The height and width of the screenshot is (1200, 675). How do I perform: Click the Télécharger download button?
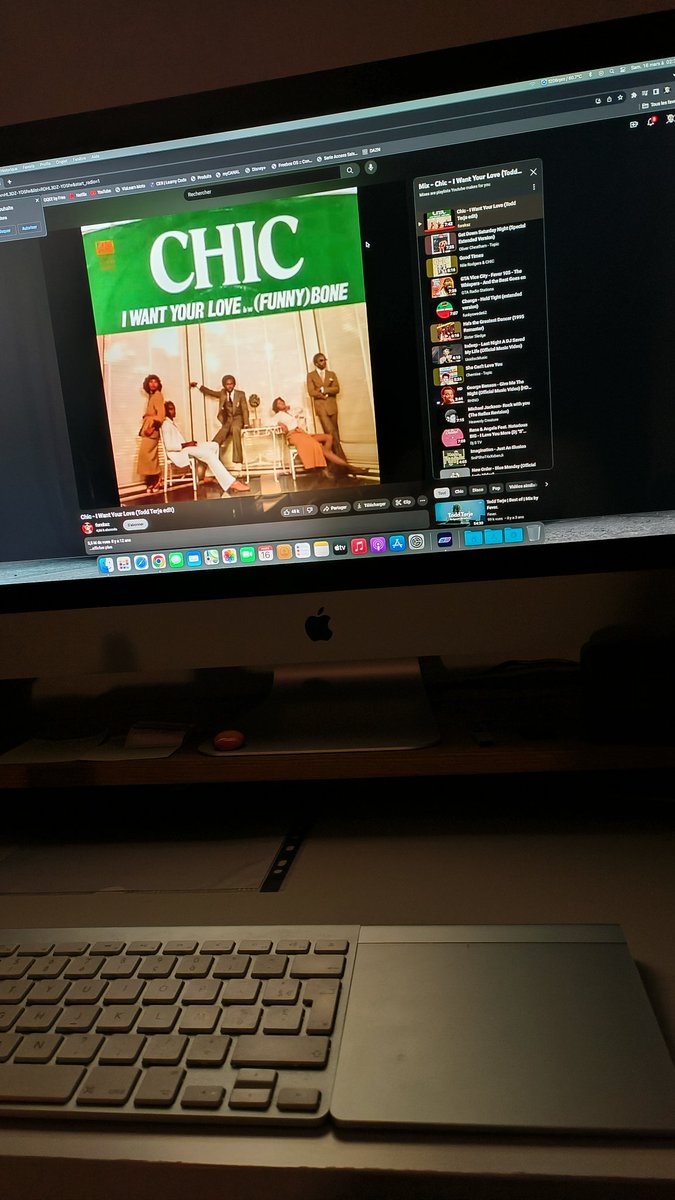[x=372, y=506]
